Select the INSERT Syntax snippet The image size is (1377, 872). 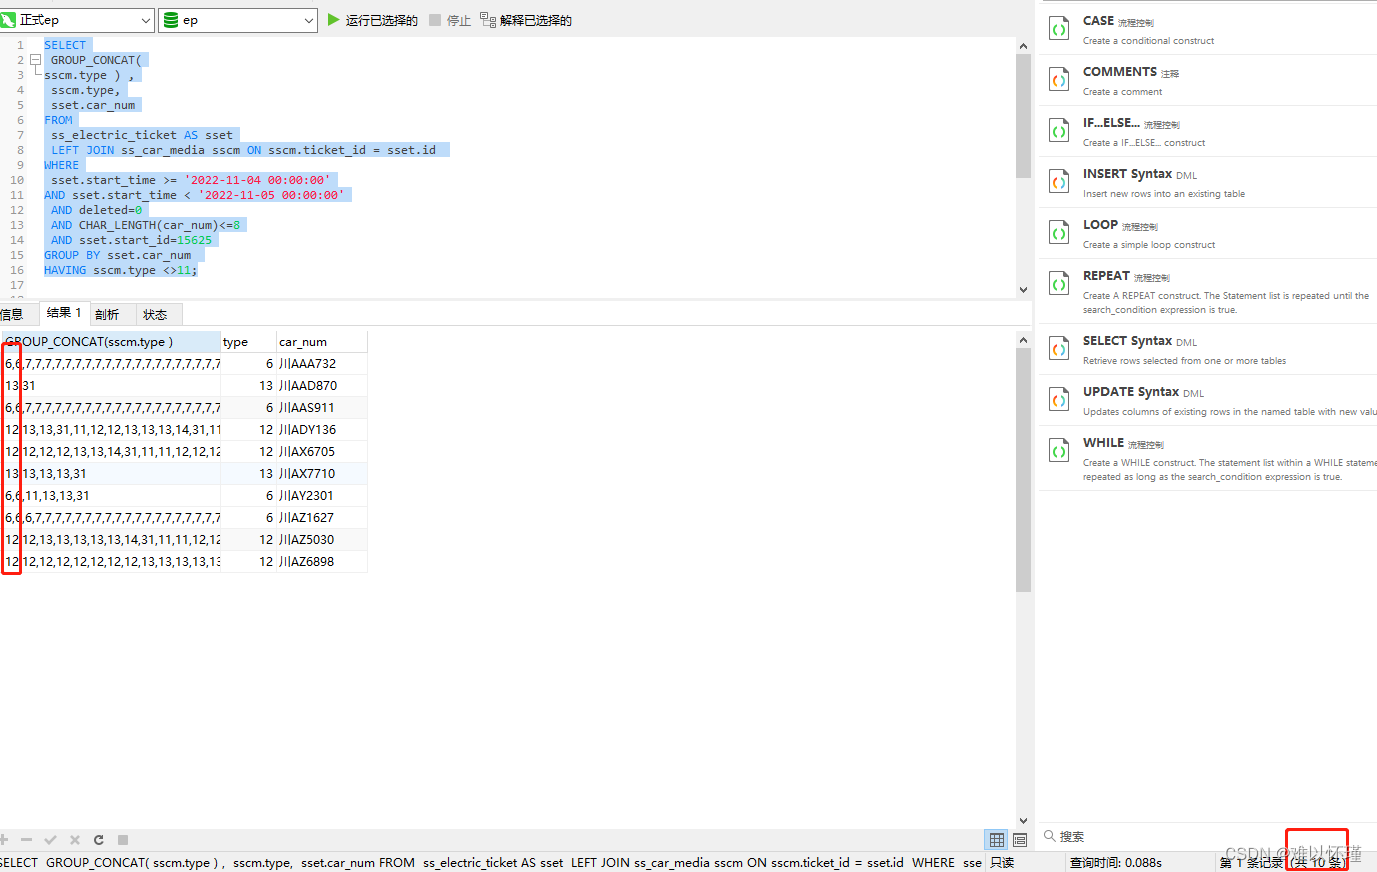pyautogui.click(x=1208, y=183)
